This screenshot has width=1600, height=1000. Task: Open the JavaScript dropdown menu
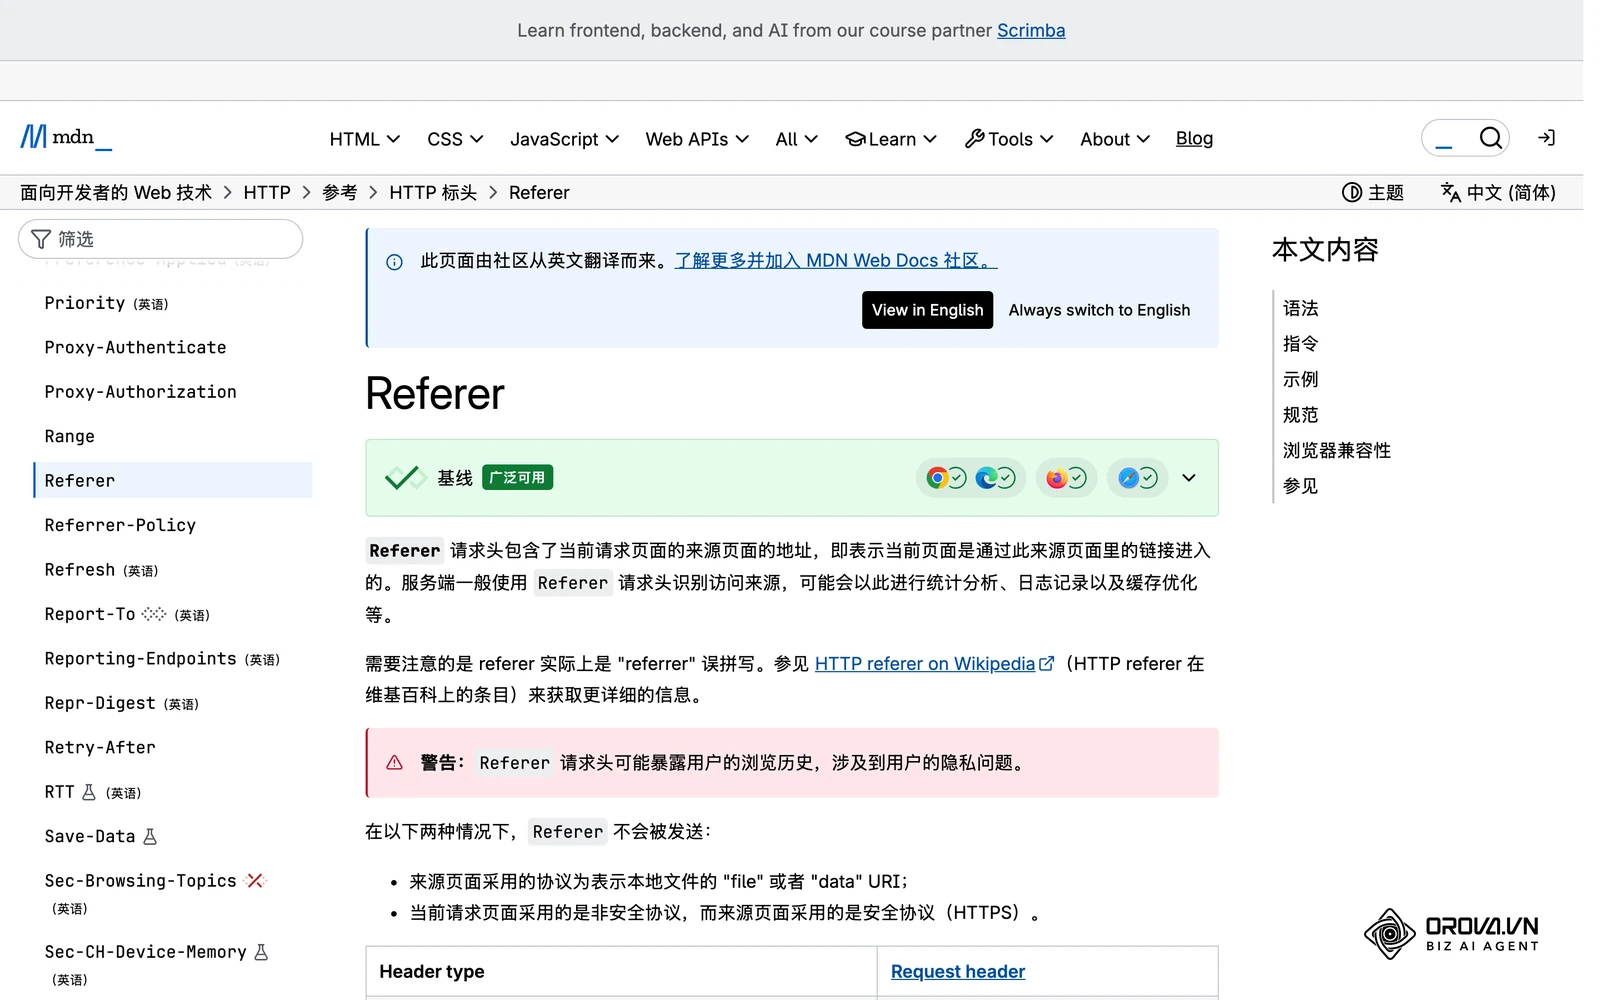[x=564, y=139]
